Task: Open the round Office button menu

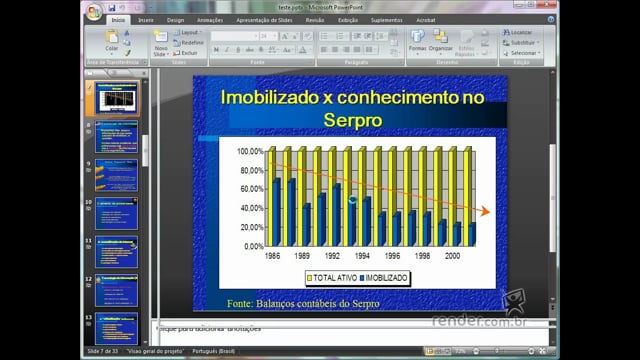Action: click(x=94, y=12)
